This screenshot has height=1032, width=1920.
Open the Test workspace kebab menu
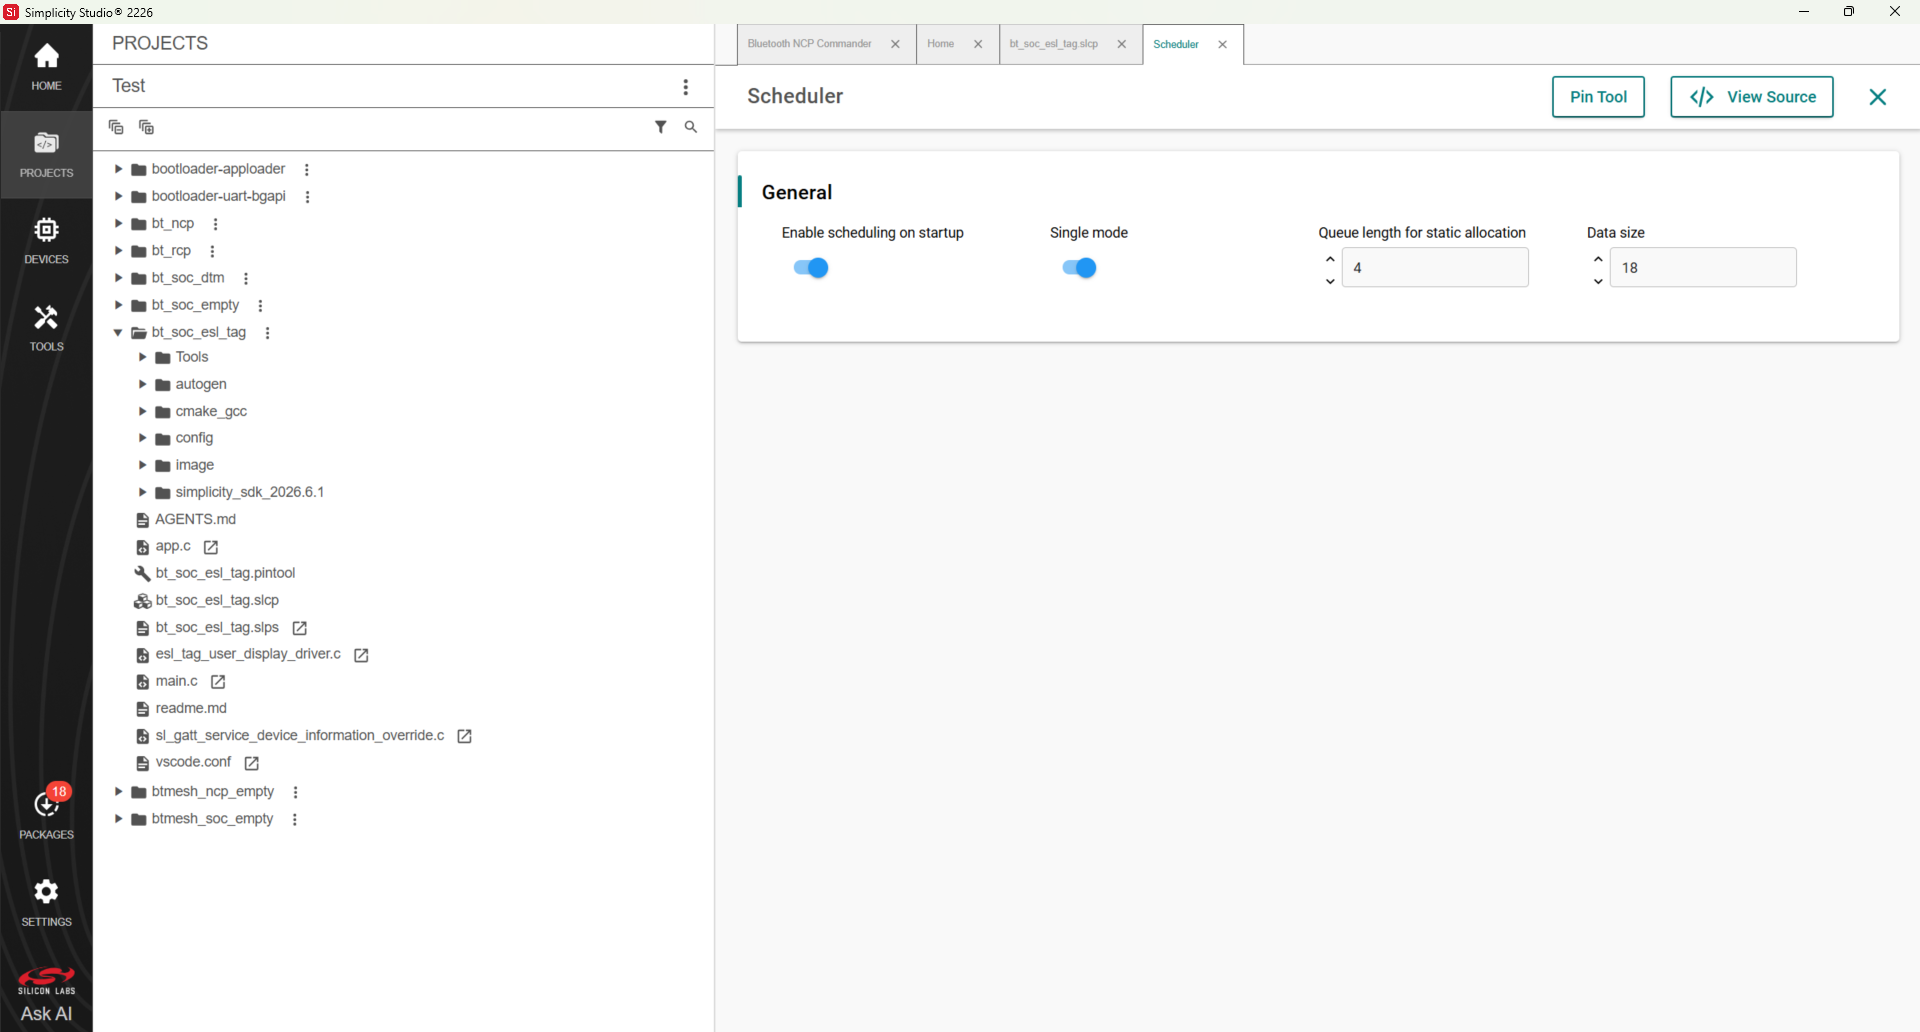coord(686,87)
